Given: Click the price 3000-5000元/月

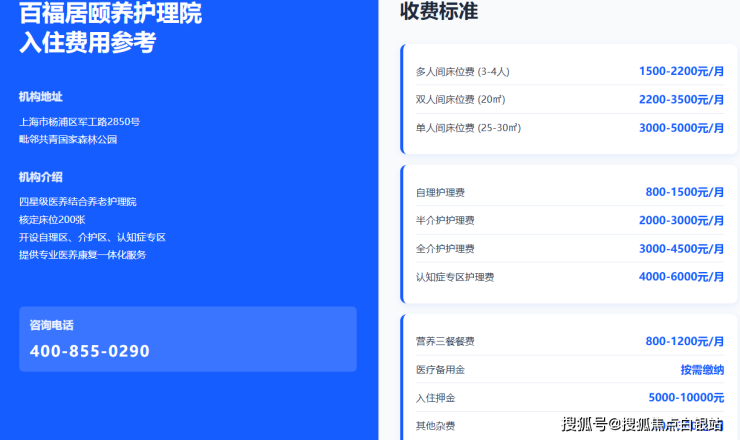Looking at the screenshot, I should pos(681,128).
